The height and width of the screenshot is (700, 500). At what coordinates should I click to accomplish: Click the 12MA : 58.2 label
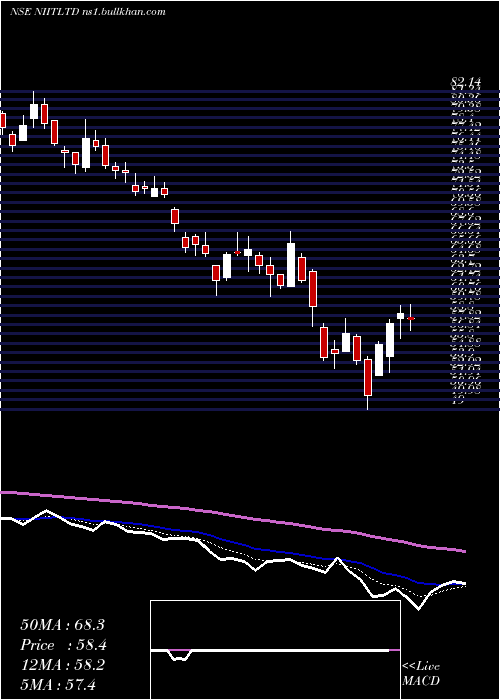[62, 665]
